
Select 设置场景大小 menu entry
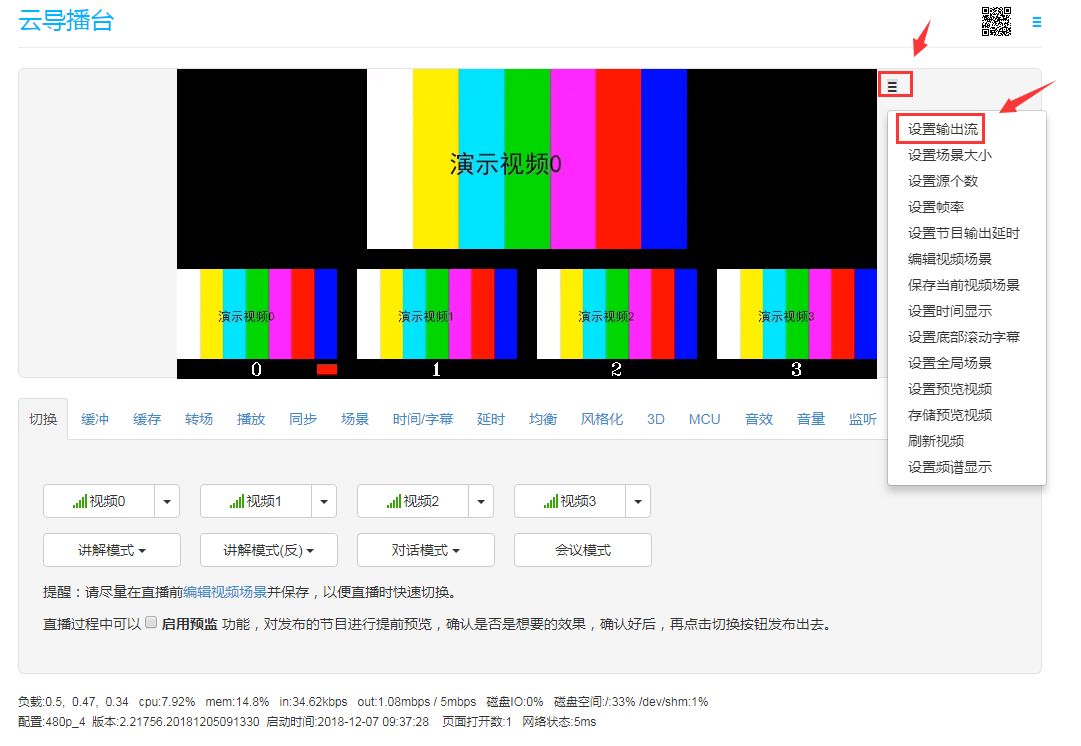point(949,155)
